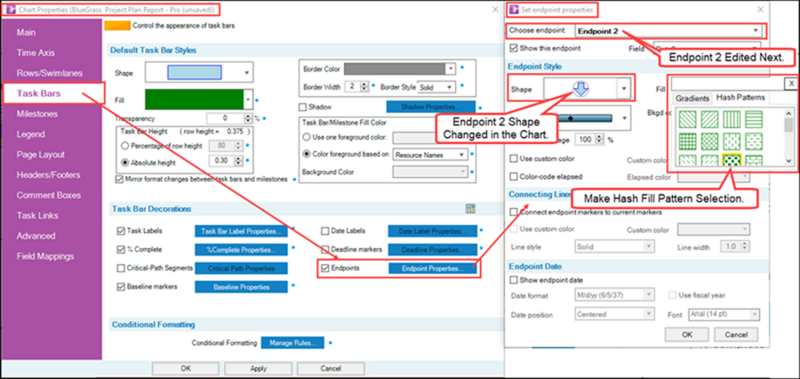
Task: Select the small square grid hash pattern
Action: pyautogui.click(x=687, y=140)
